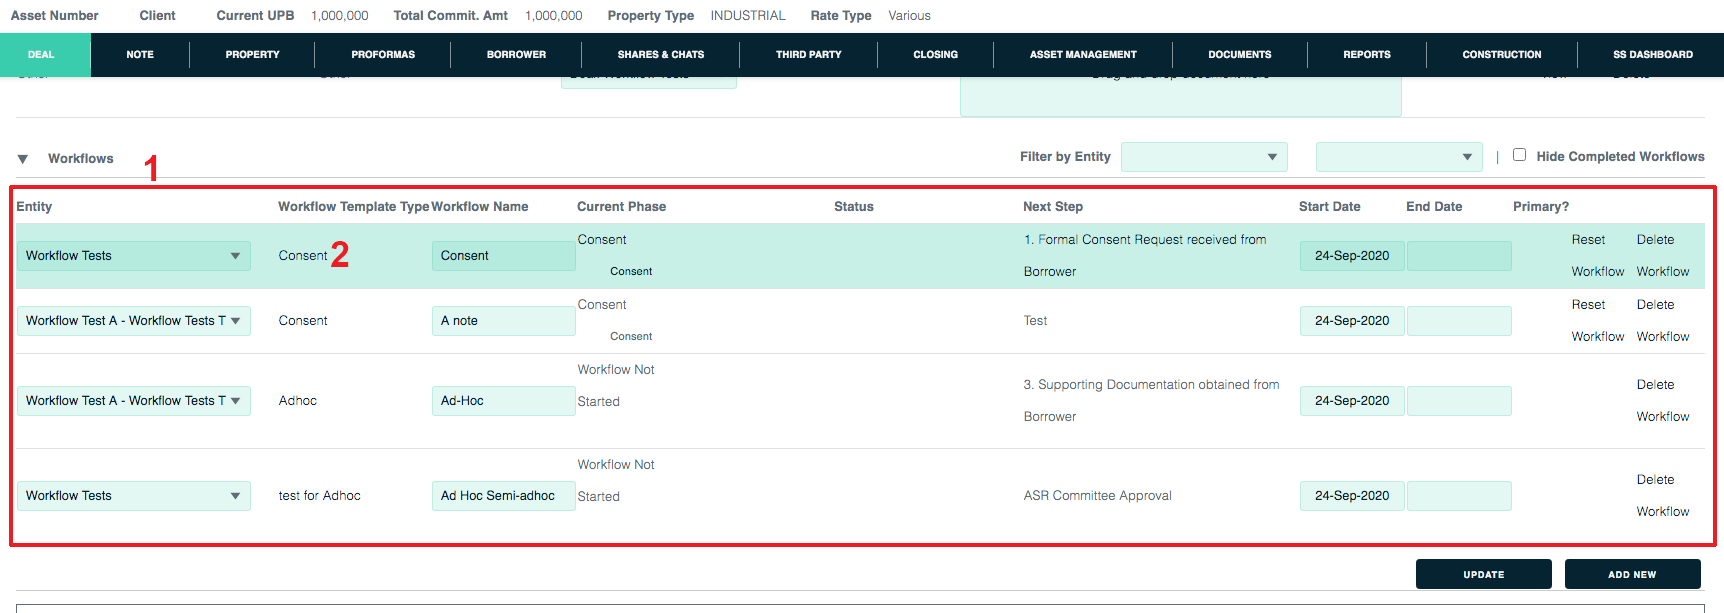The image size is (1724, 613).
Task: Switch to the NOTE tab
Action: click(x=140, y=55)
